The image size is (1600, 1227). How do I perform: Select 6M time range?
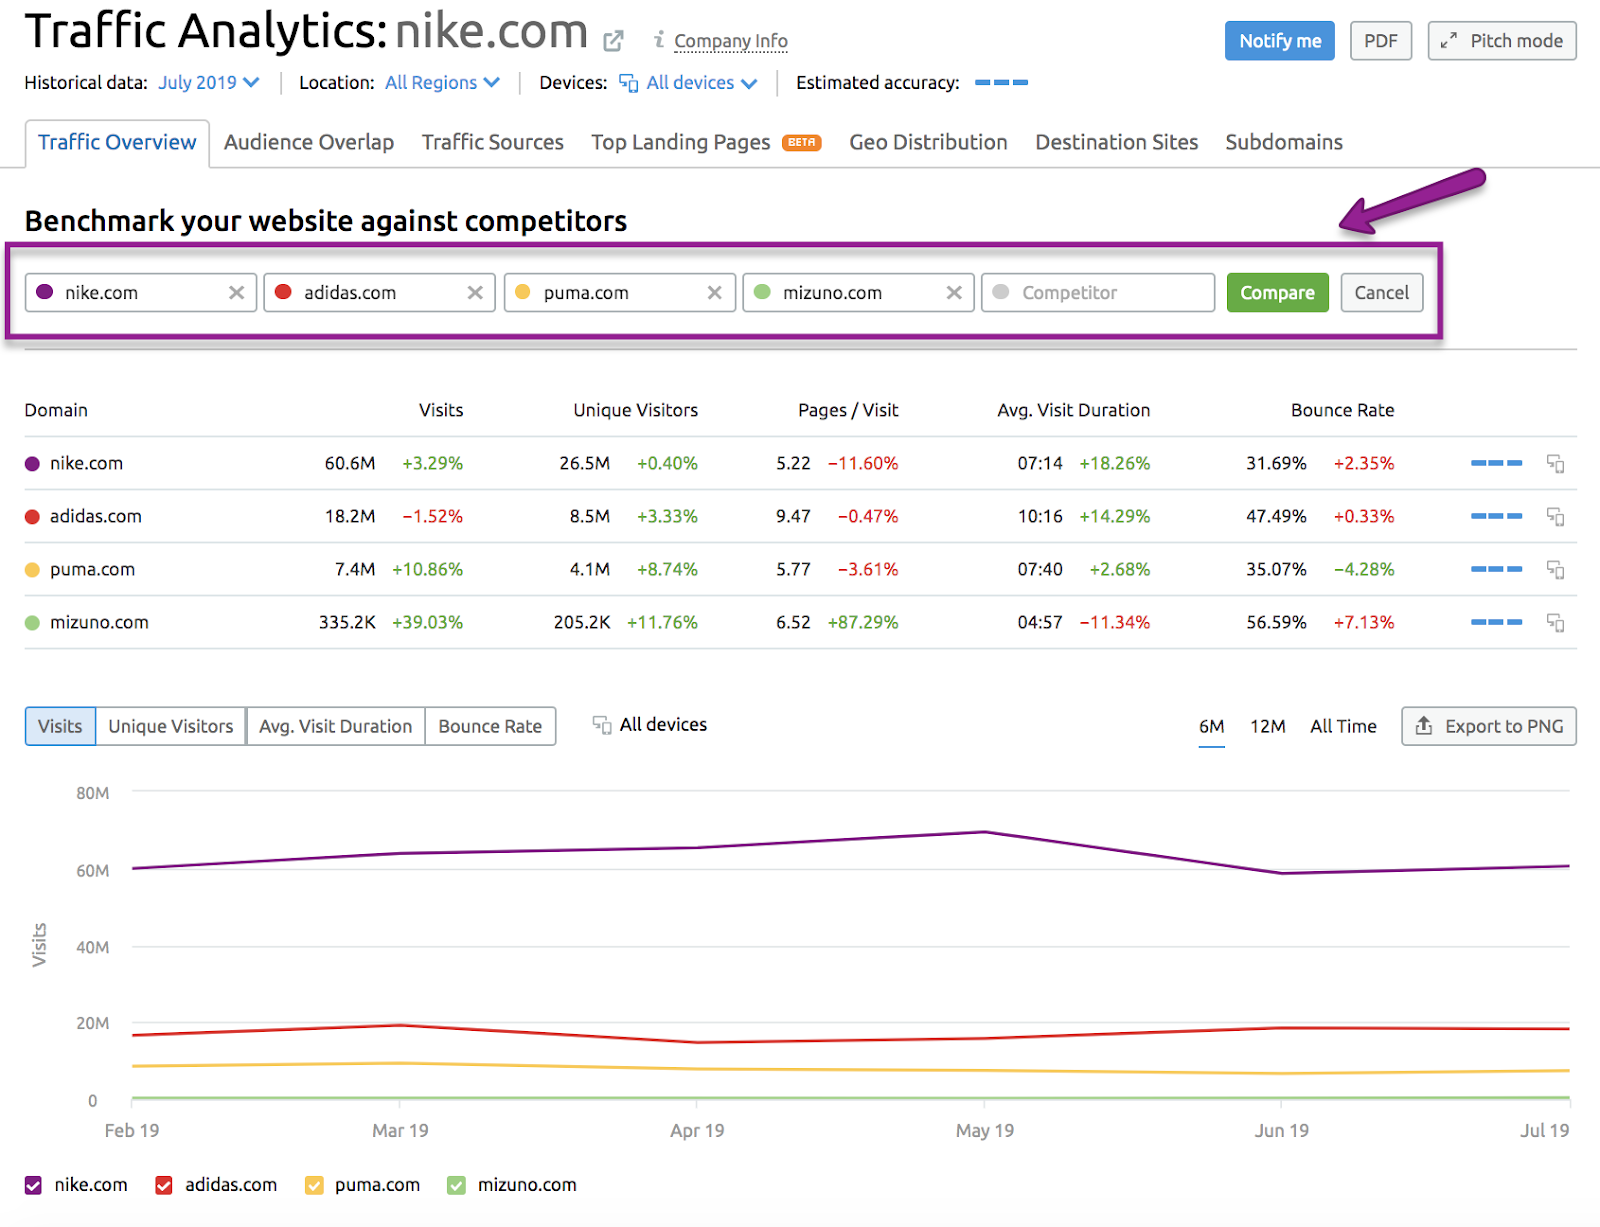coord(1211,727)
